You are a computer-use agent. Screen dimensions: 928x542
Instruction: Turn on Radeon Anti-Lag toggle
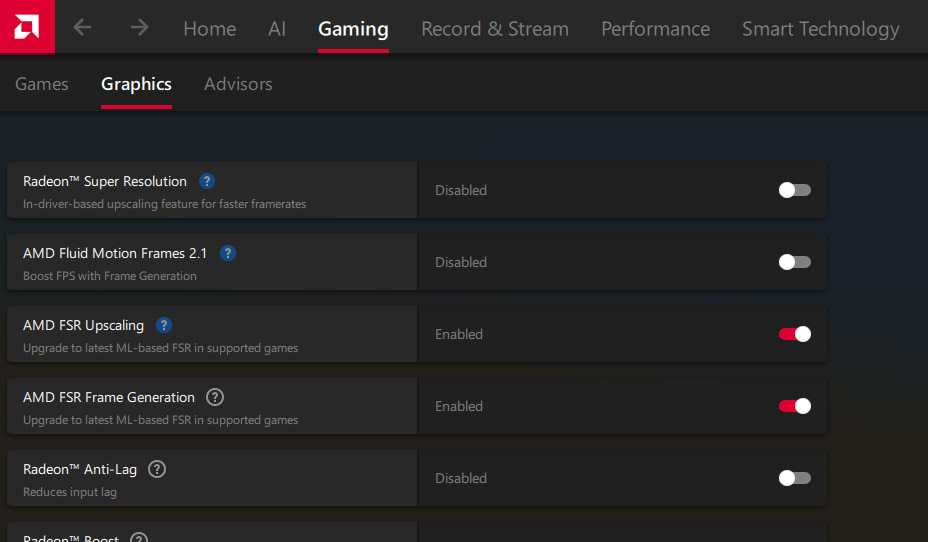click(794, 478)
